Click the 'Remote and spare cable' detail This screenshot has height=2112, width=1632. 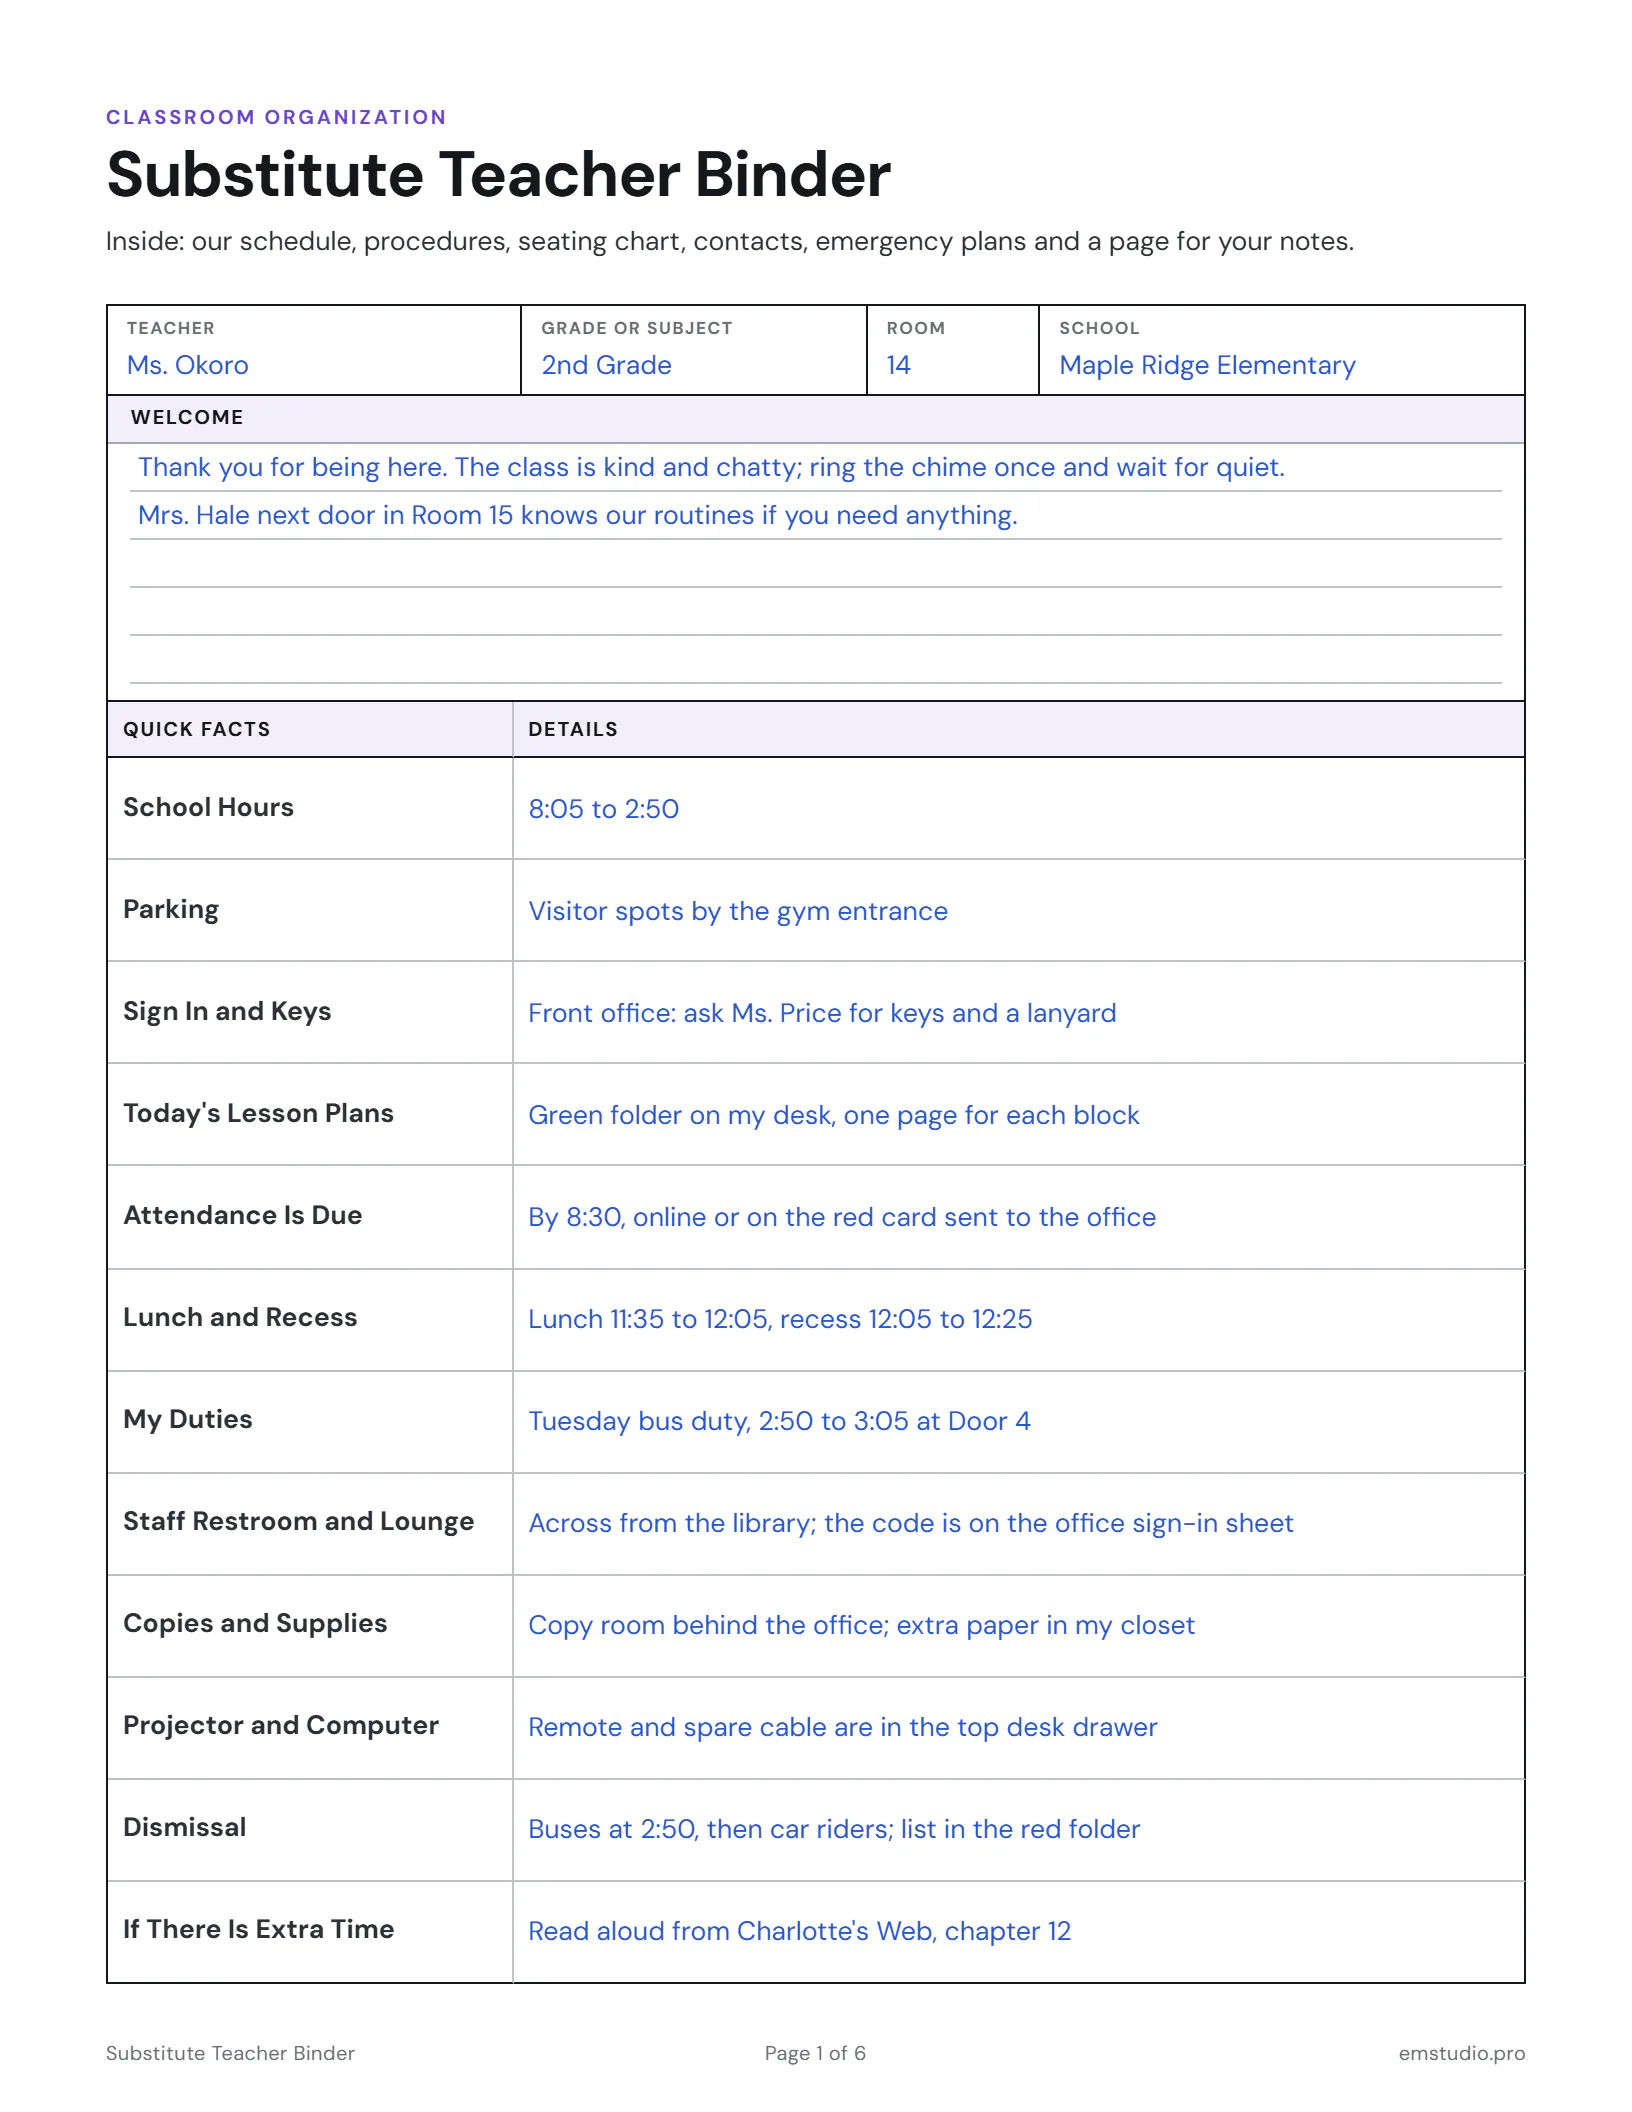click(842, 1727)
